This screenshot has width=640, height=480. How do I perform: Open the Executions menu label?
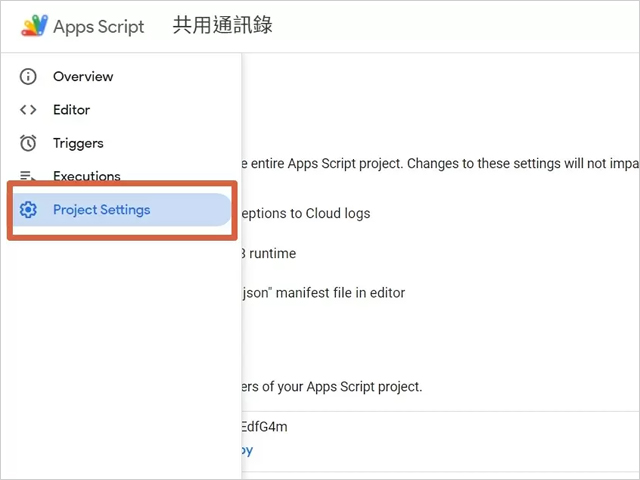(86, 176)
